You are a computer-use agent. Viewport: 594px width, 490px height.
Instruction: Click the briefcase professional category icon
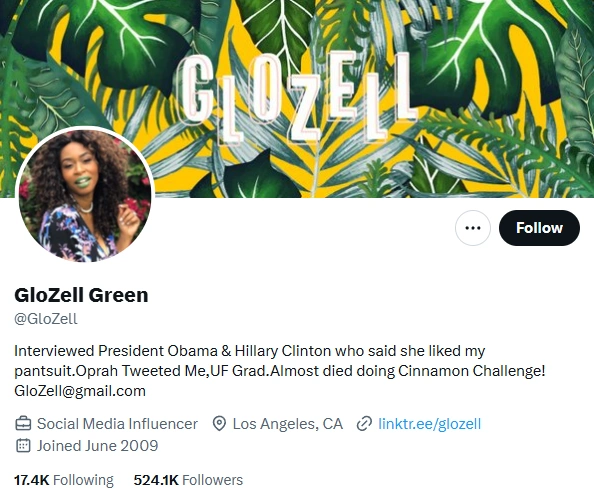tap(23, 423)
